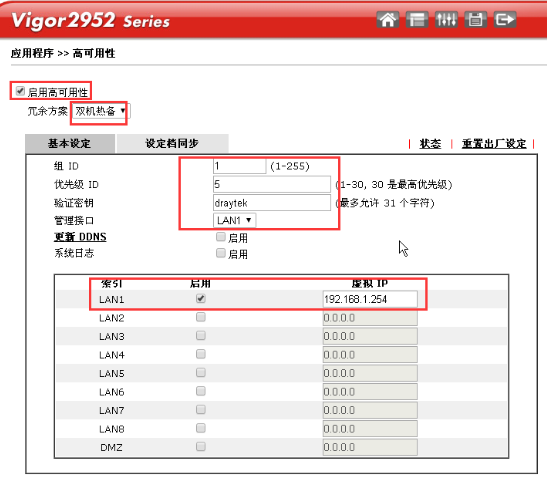
Task: Click the logout arrow icon
Action: [505, 20]
